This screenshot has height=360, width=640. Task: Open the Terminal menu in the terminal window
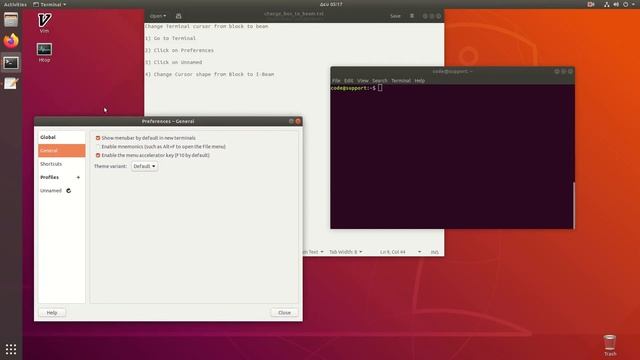click(401, 81)
